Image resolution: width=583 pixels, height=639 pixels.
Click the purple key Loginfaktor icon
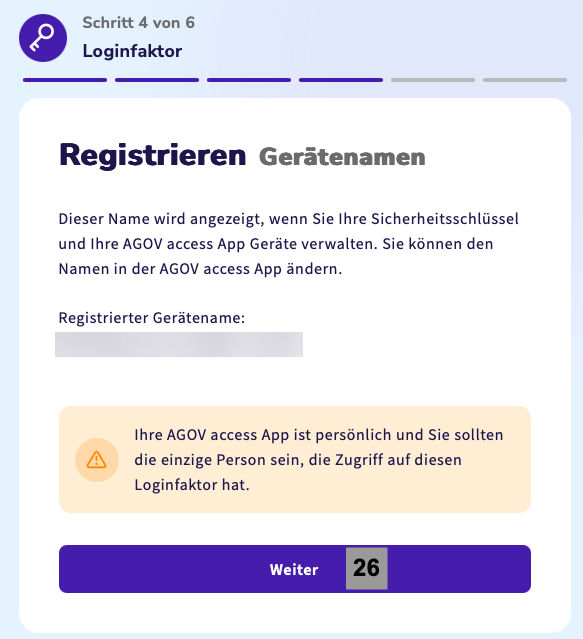pos(43,38)
